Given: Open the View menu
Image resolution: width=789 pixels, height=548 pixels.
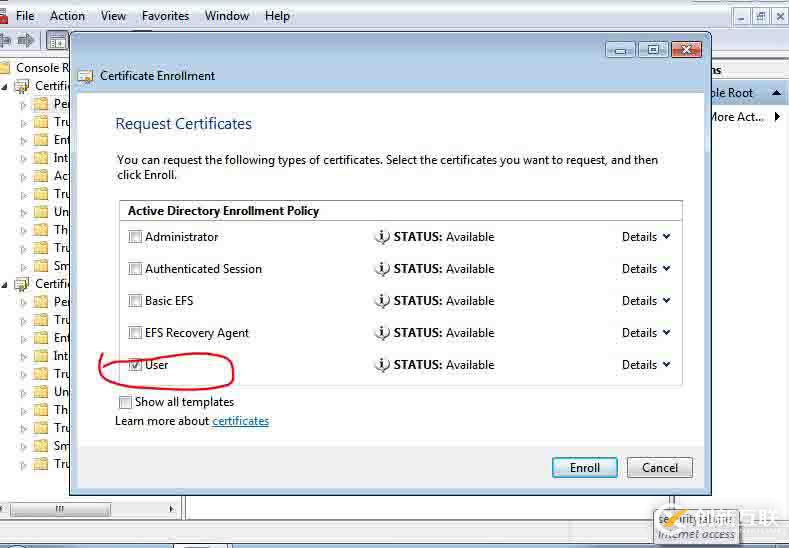Looking at the screenshot, I should click(x=113, y=16).
